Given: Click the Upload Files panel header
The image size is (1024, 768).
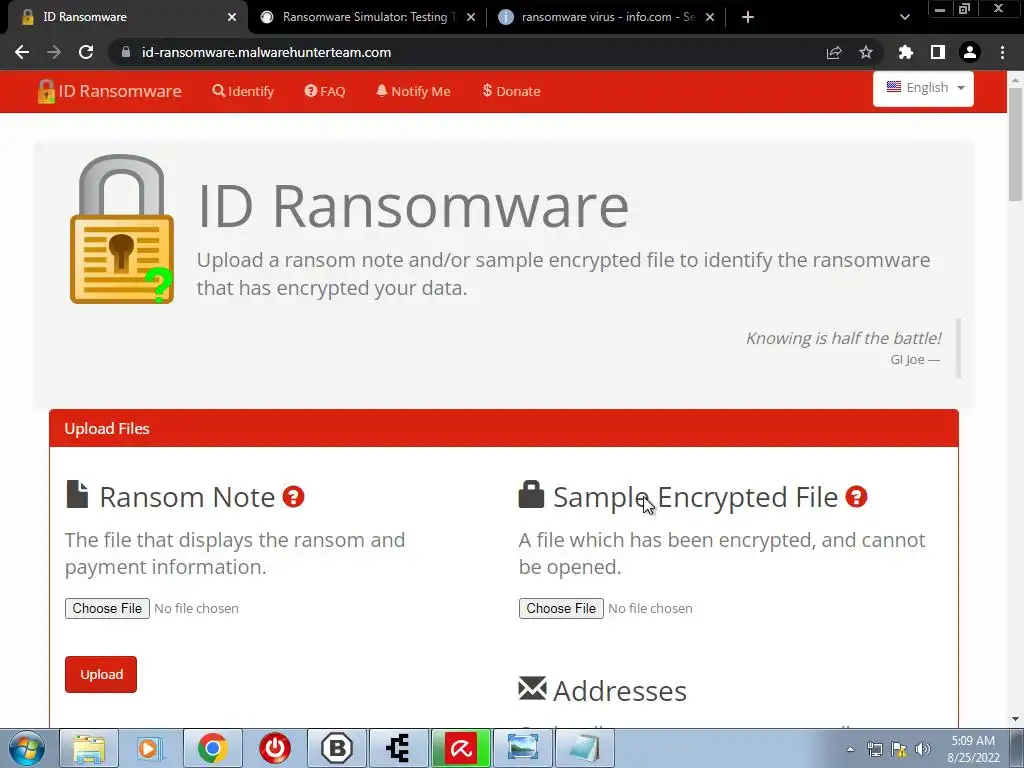Looking at the screenshot, I should tap(504, 428).
